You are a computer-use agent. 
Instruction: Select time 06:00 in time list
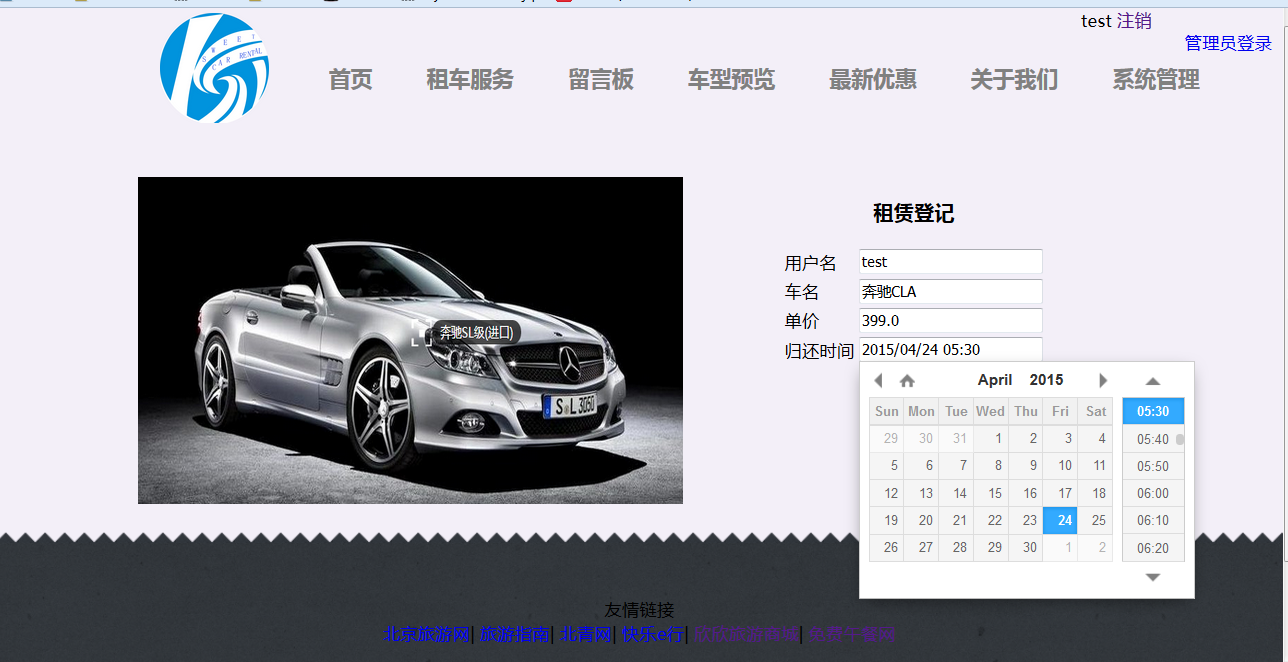click(x=1153, y=493)
